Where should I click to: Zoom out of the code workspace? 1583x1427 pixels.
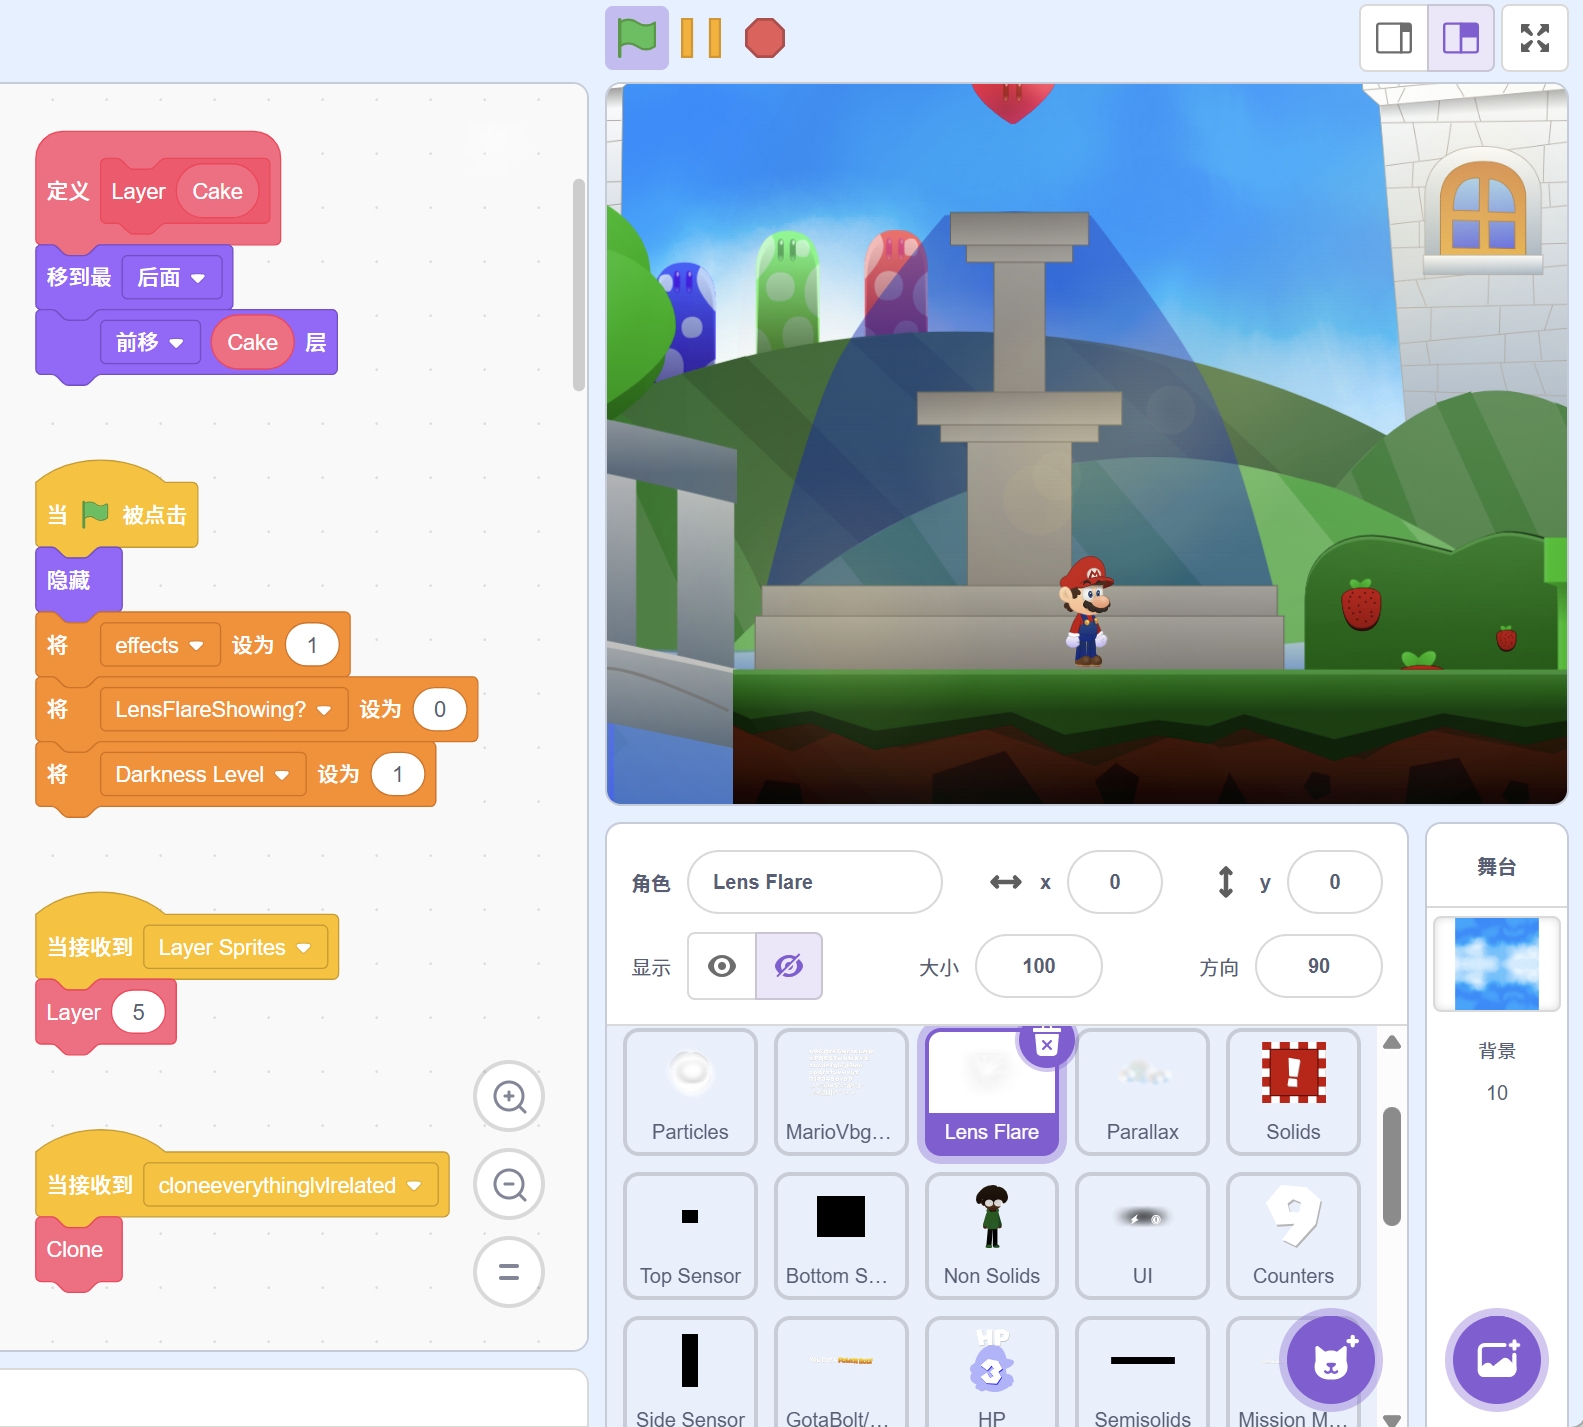[x=509, y=1185]
